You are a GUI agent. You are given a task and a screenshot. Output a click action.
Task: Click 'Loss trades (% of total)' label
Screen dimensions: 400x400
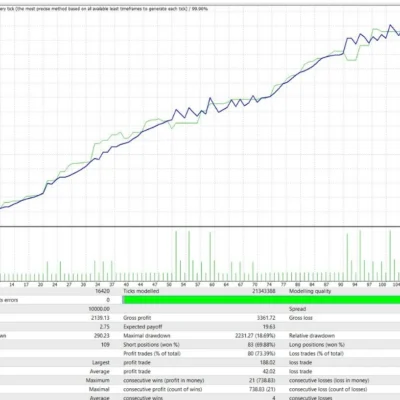point(316,354)
